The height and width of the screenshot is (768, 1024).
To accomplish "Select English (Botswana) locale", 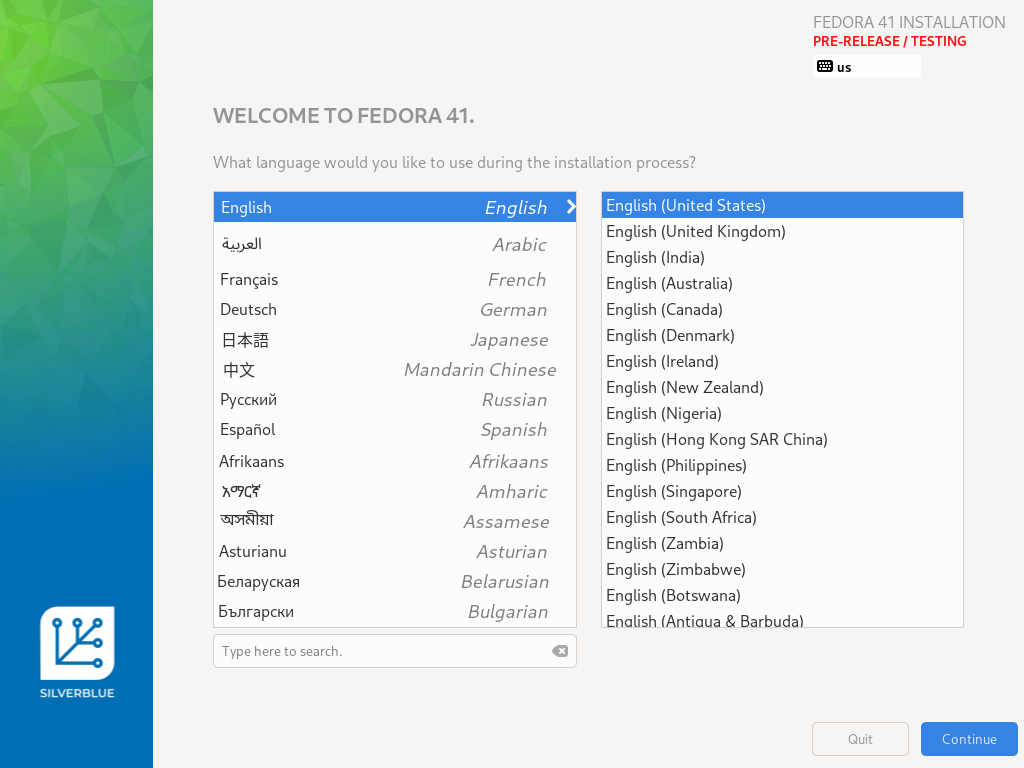I will point(782,596).
